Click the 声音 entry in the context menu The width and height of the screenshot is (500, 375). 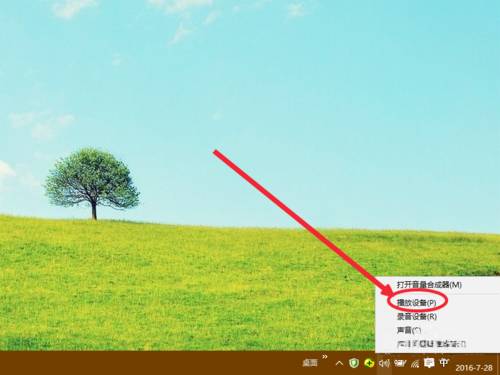click(x=409, y=330)
